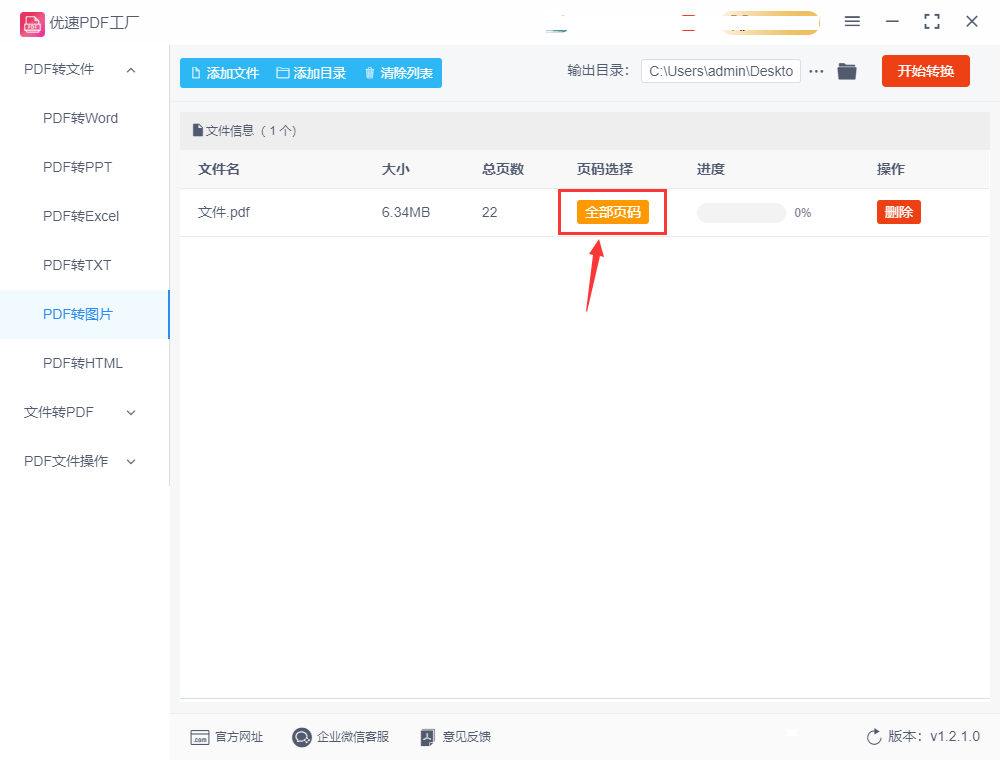Click the 文件名 column header
Screen dimensions: 1000x760
click(x=219, y=169)
